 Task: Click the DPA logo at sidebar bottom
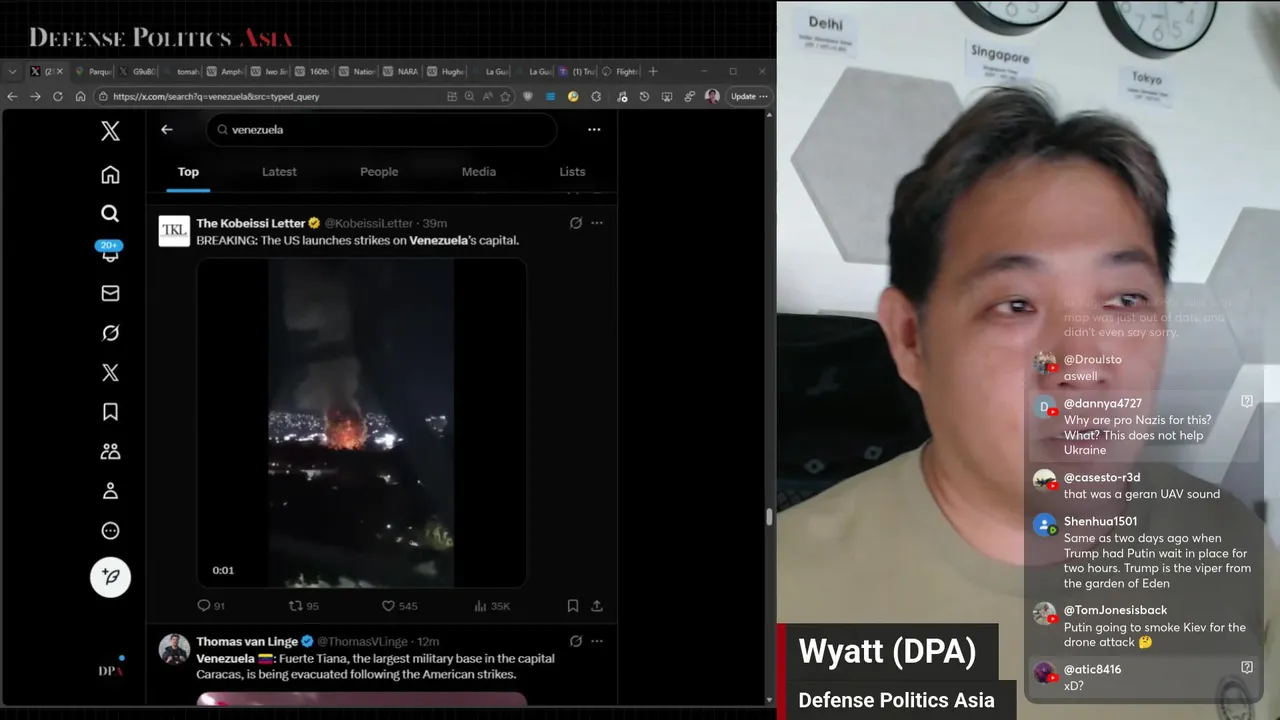[x=111, y=669]
